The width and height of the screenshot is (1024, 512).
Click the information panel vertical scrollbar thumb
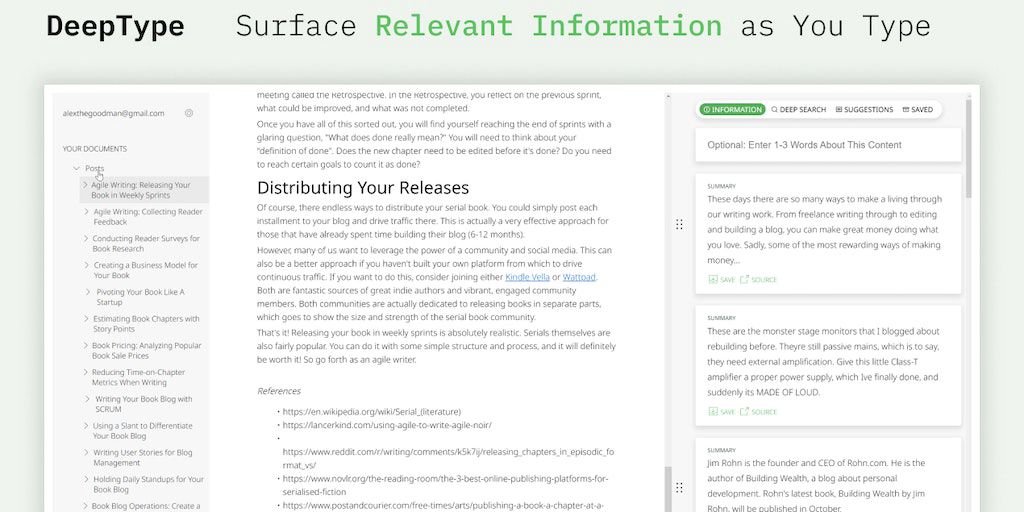(x=968, y=149)
